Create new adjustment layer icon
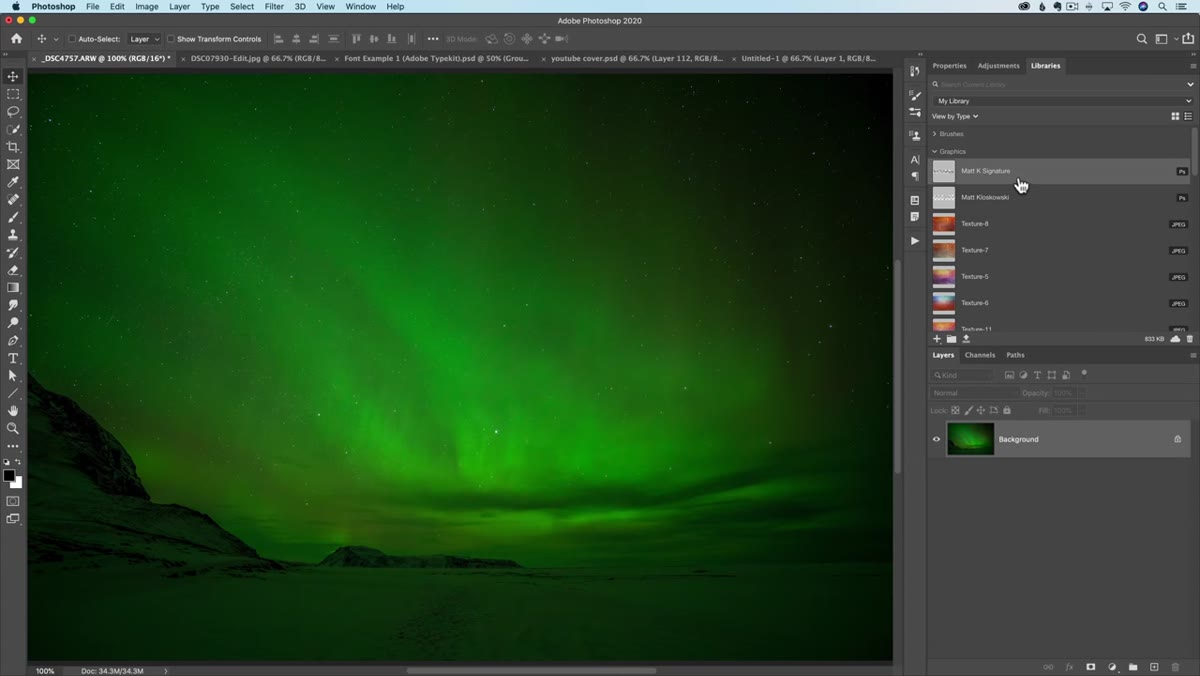 (x=1112, y=667)
